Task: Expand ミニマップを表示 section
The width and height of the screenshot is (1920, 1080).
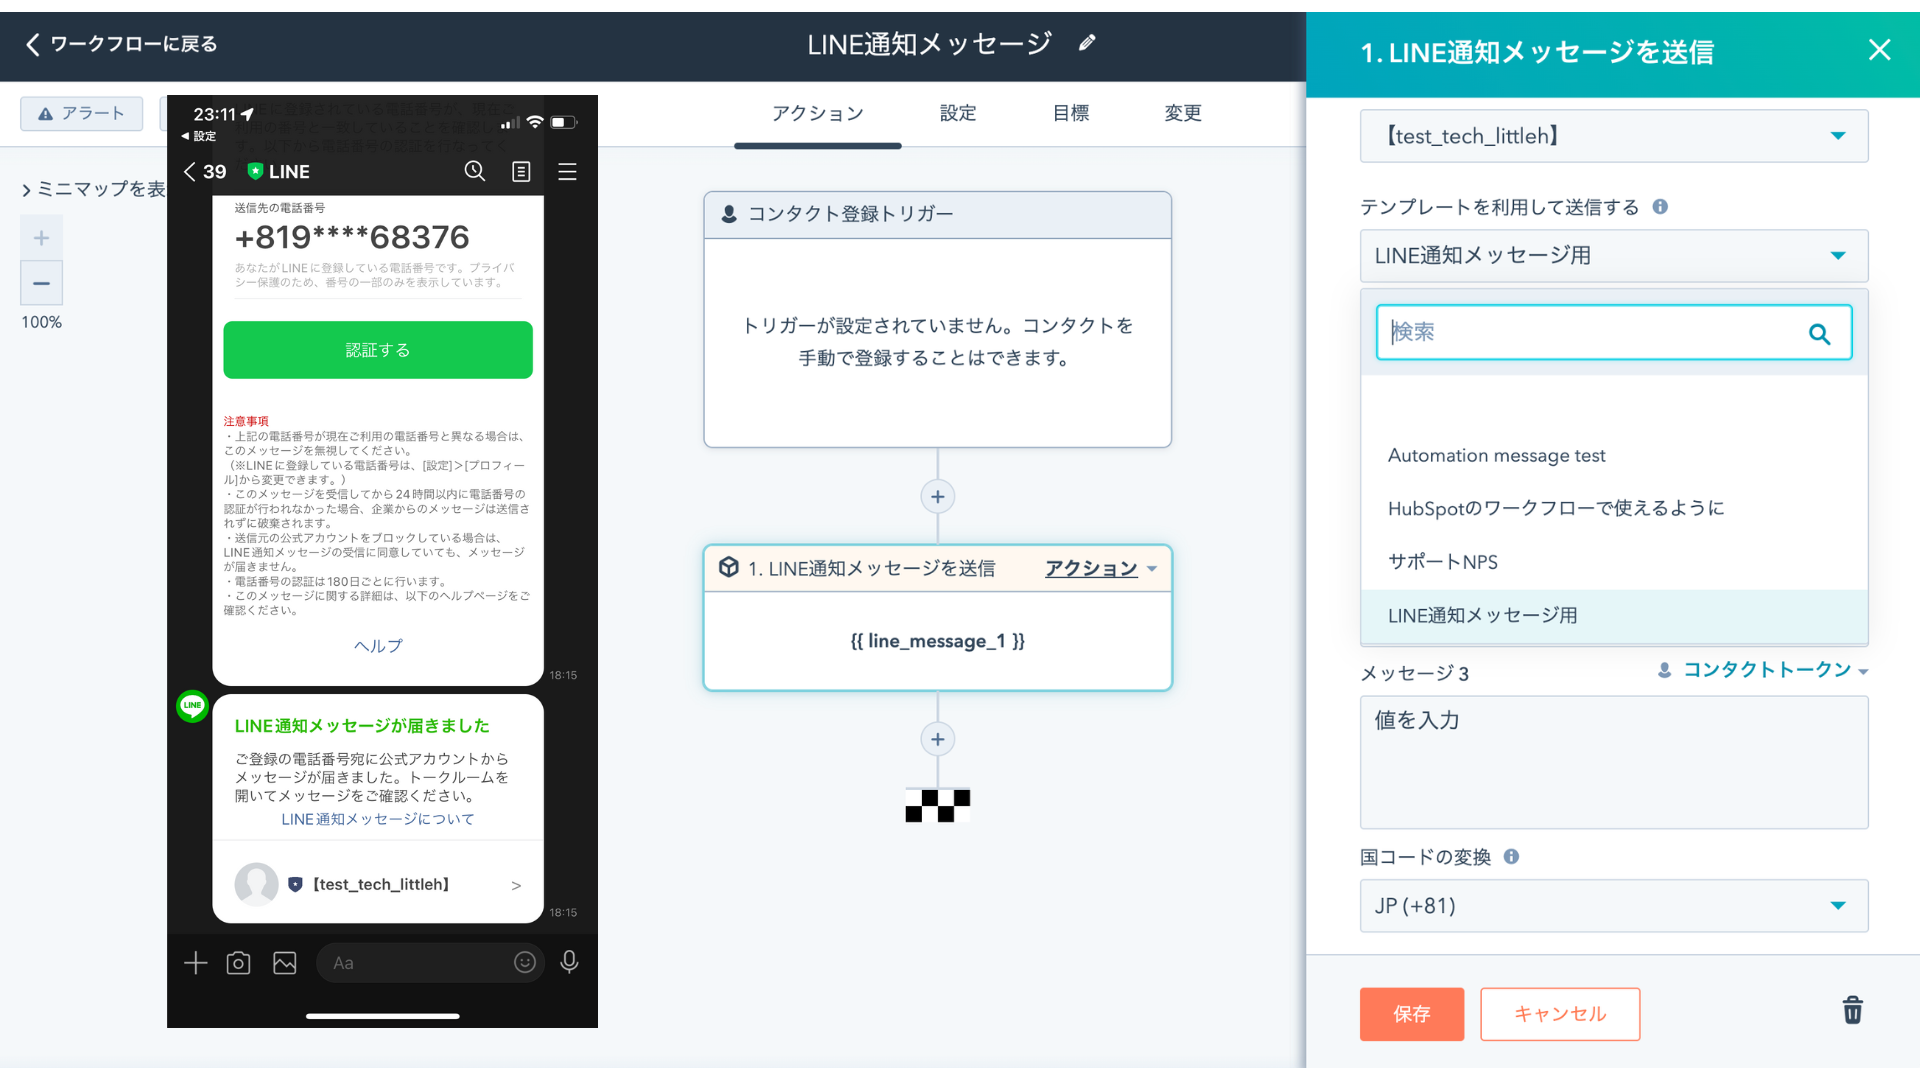Action: 93,189
